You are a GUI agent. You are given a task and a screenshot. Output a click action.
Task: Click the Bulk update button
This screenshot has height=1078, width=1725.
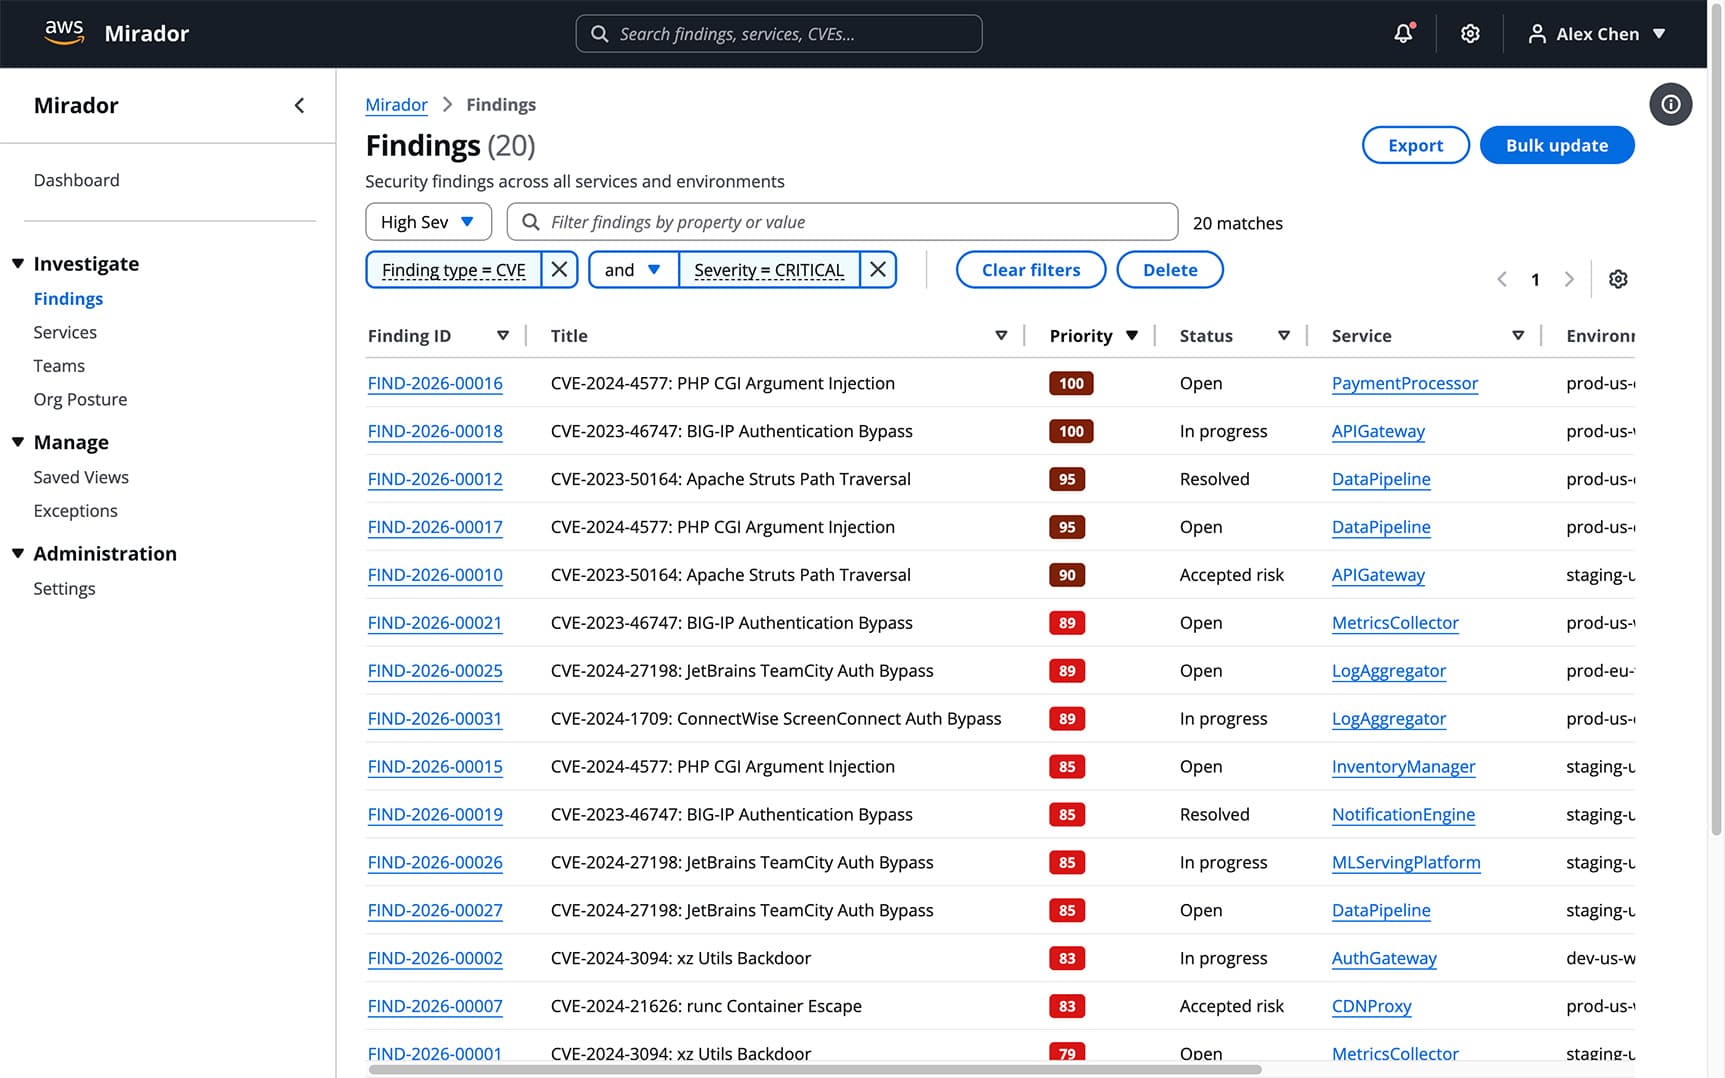1556,145
